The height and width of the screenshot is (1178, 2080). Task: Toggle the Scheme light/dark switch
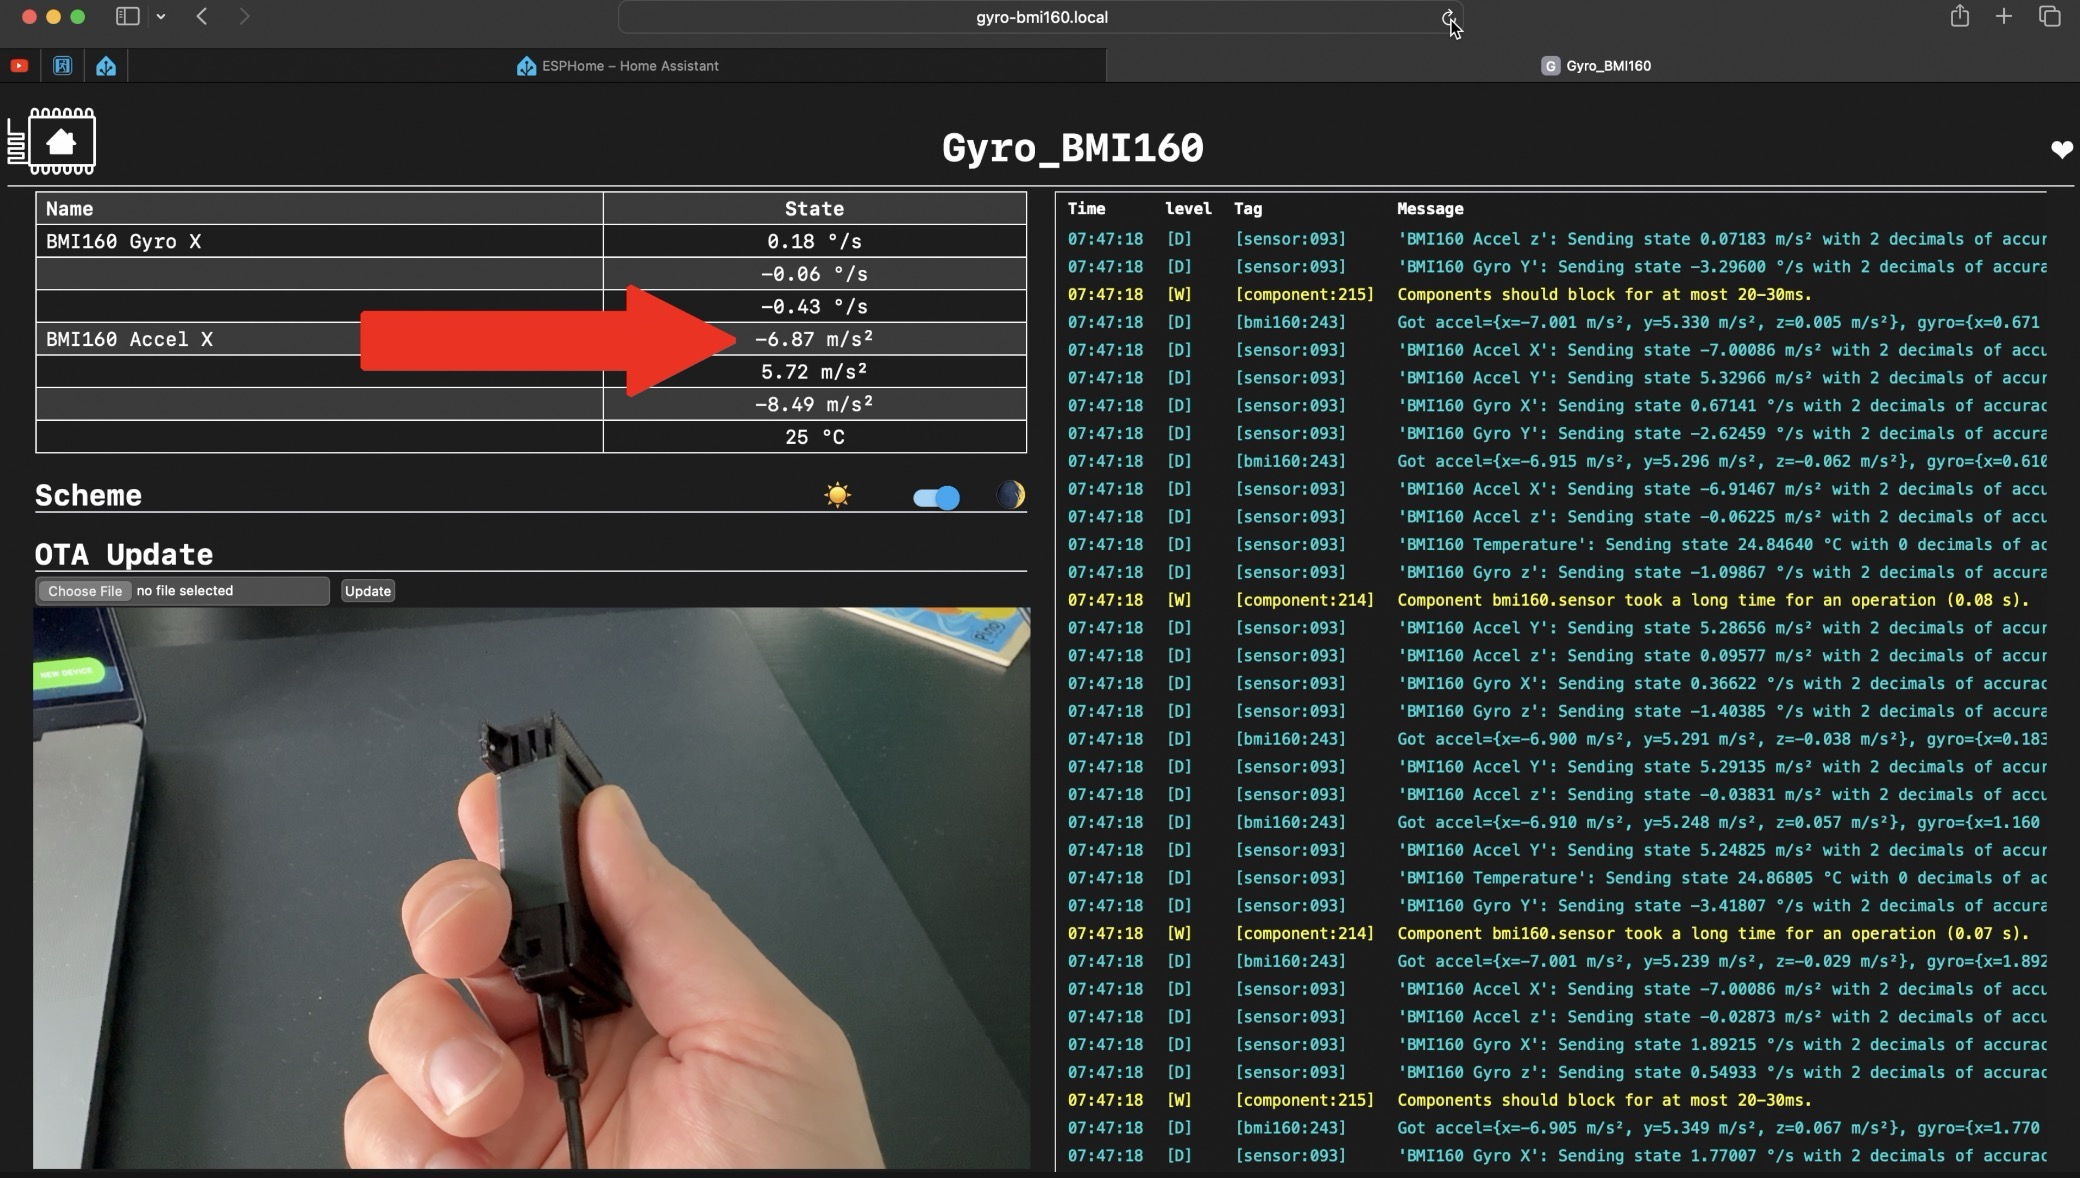[x=936, y=497]
